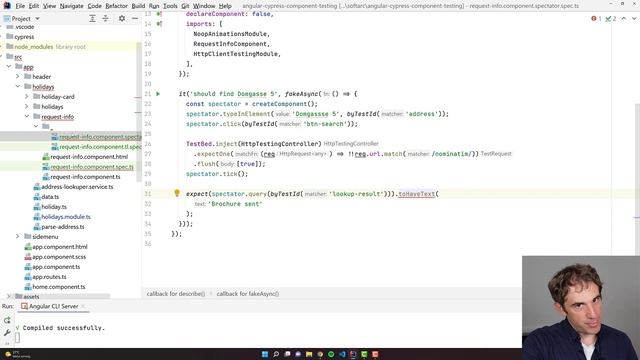Open VS Code from taskbar
This screenshot has width=640, height=360.
pyautogui.click(x=342, y=354)
